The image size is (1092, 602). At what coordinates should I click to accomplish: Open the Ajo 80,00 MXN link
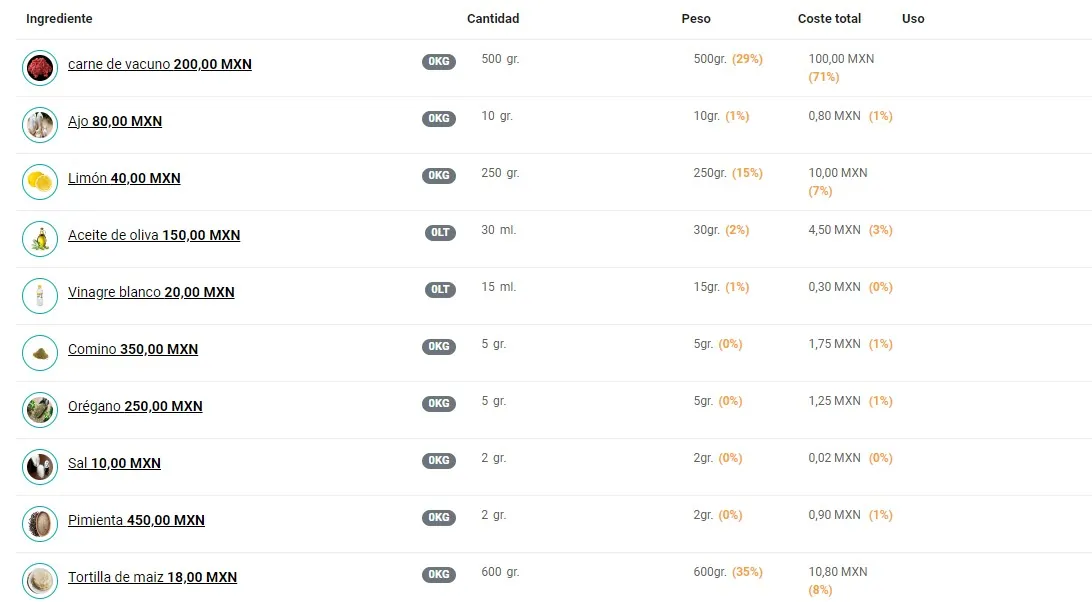click(x=115, y=121)
